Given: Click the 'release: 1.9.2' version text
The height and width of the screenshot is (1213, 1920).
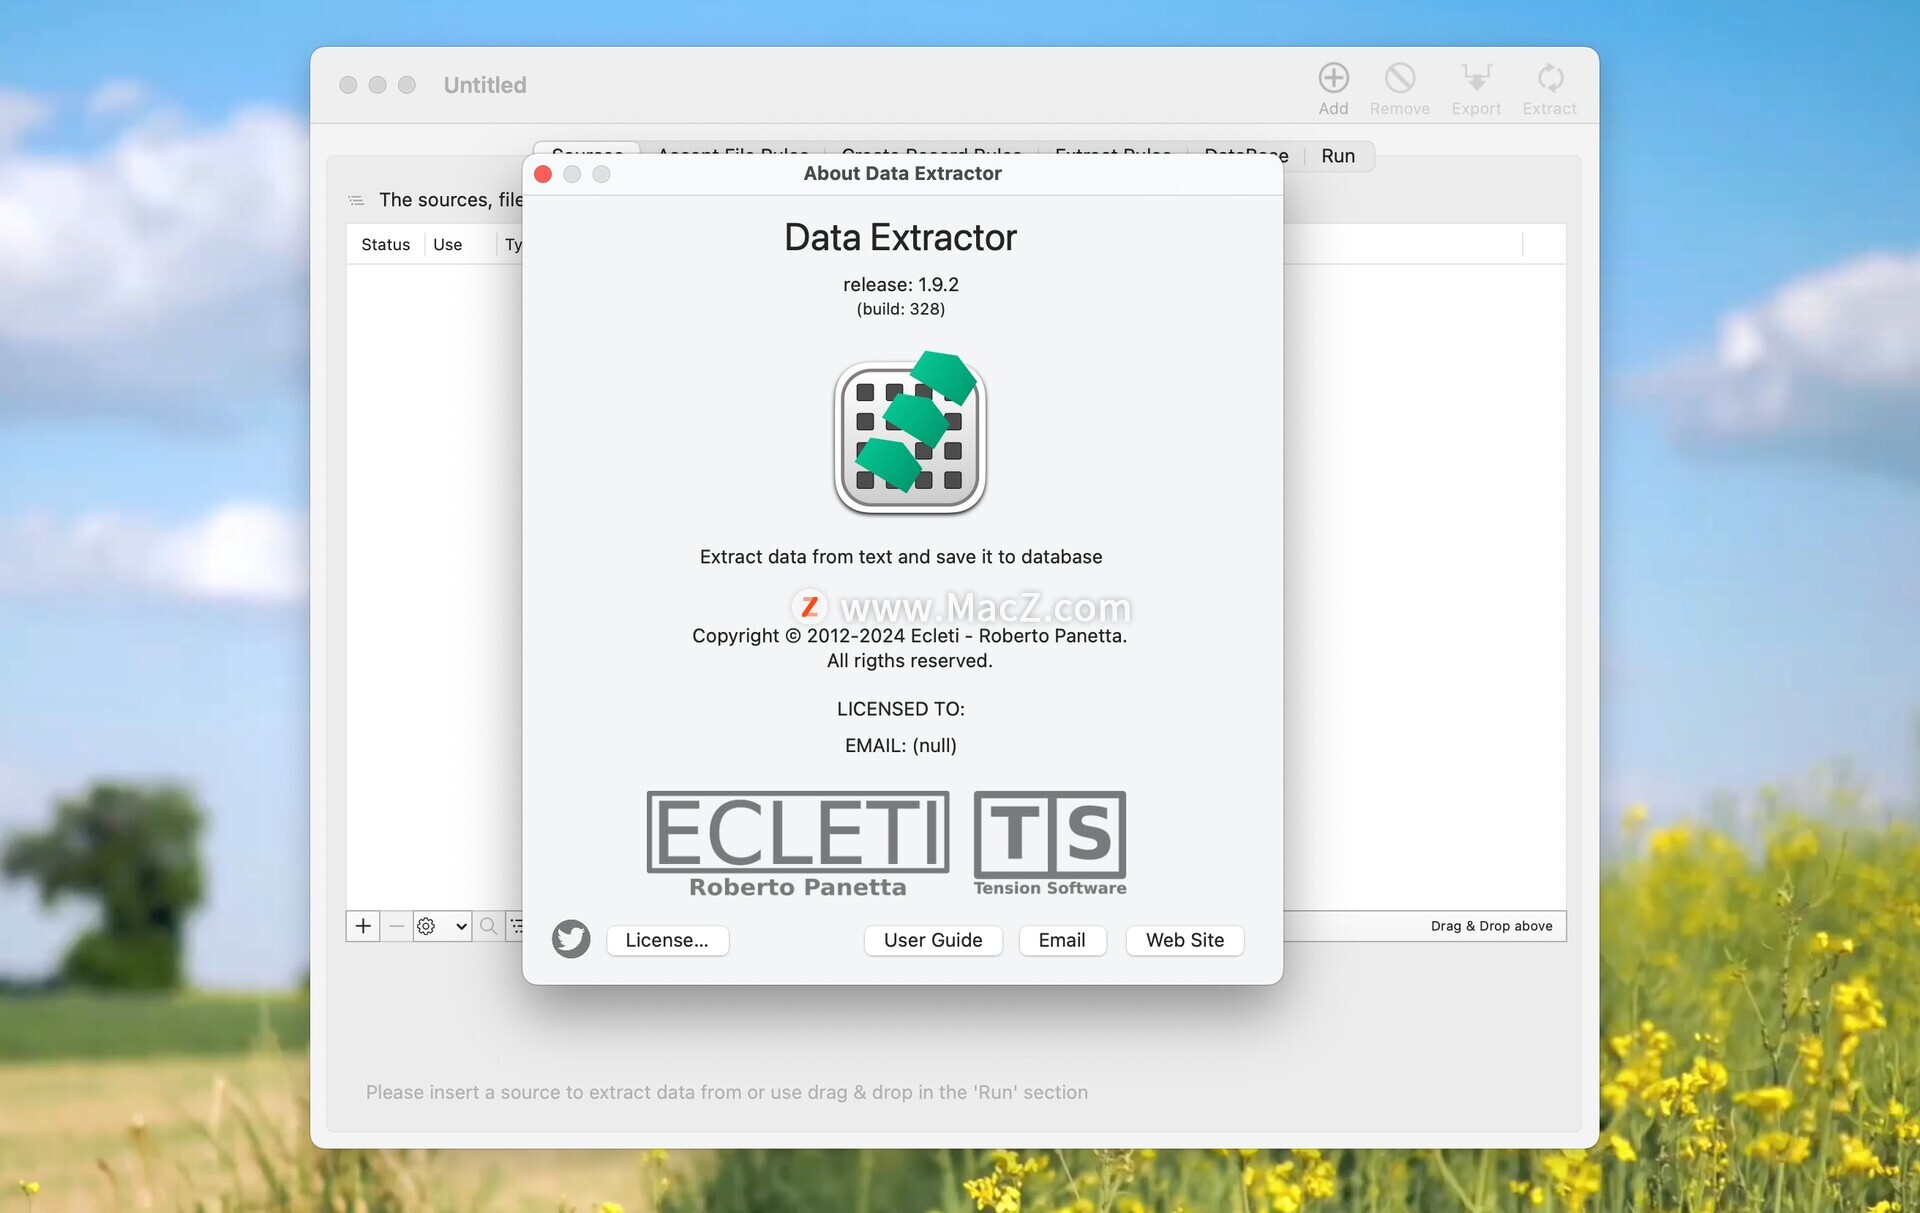Looking at the screenshot, I should (x=900, y=284).
